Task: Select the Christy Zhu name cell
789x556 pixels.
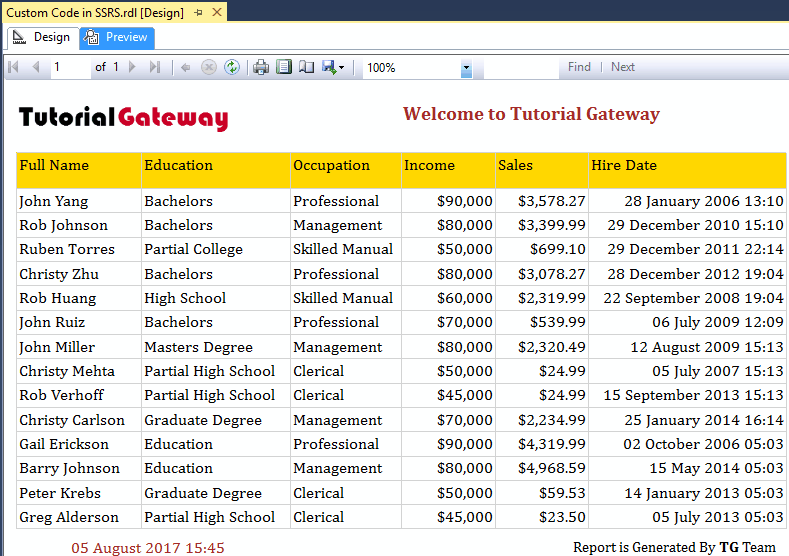Action: pyautogui.click(x=78, y=274)
